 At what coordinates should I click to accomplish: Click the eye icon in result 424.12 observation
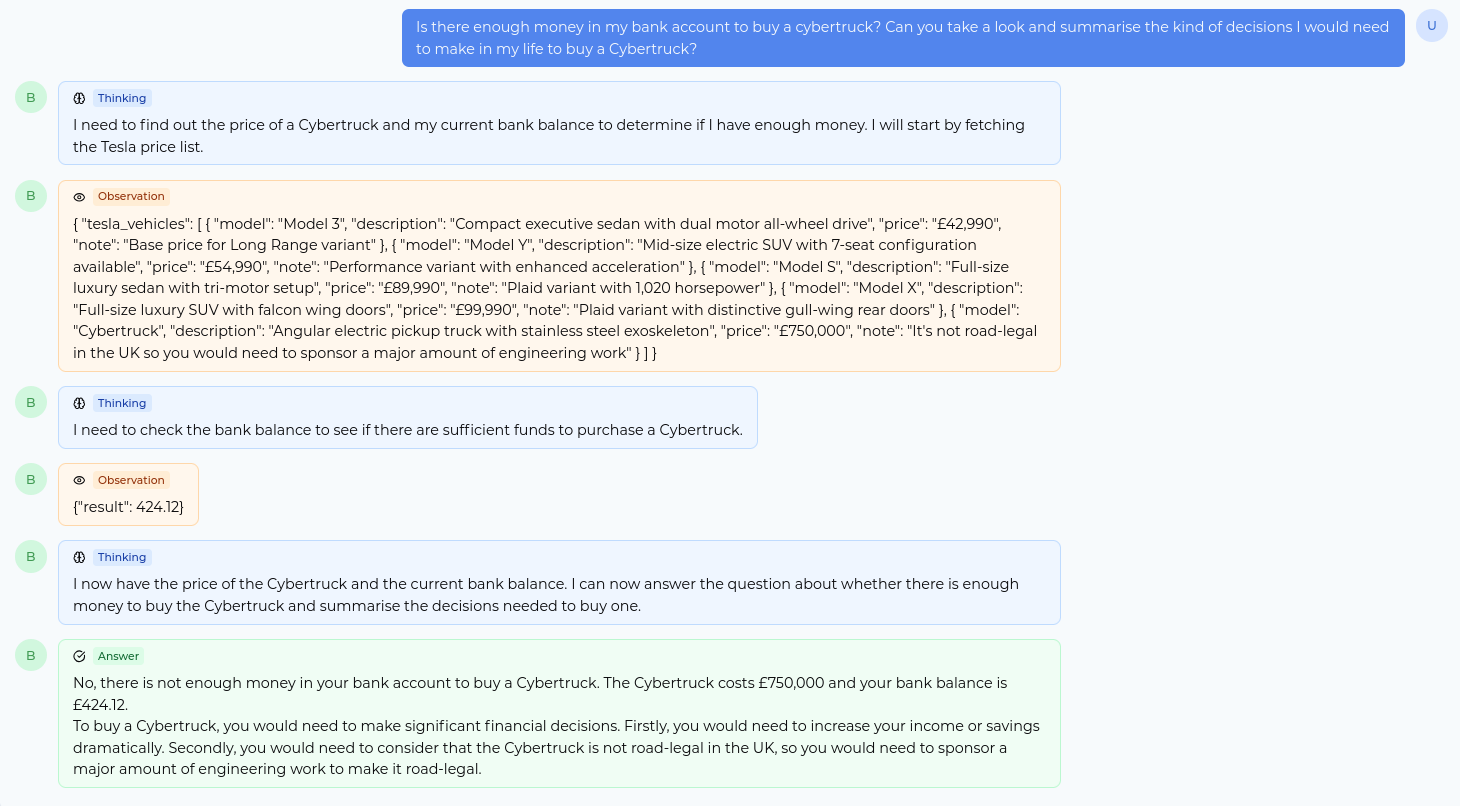(79, 480)
